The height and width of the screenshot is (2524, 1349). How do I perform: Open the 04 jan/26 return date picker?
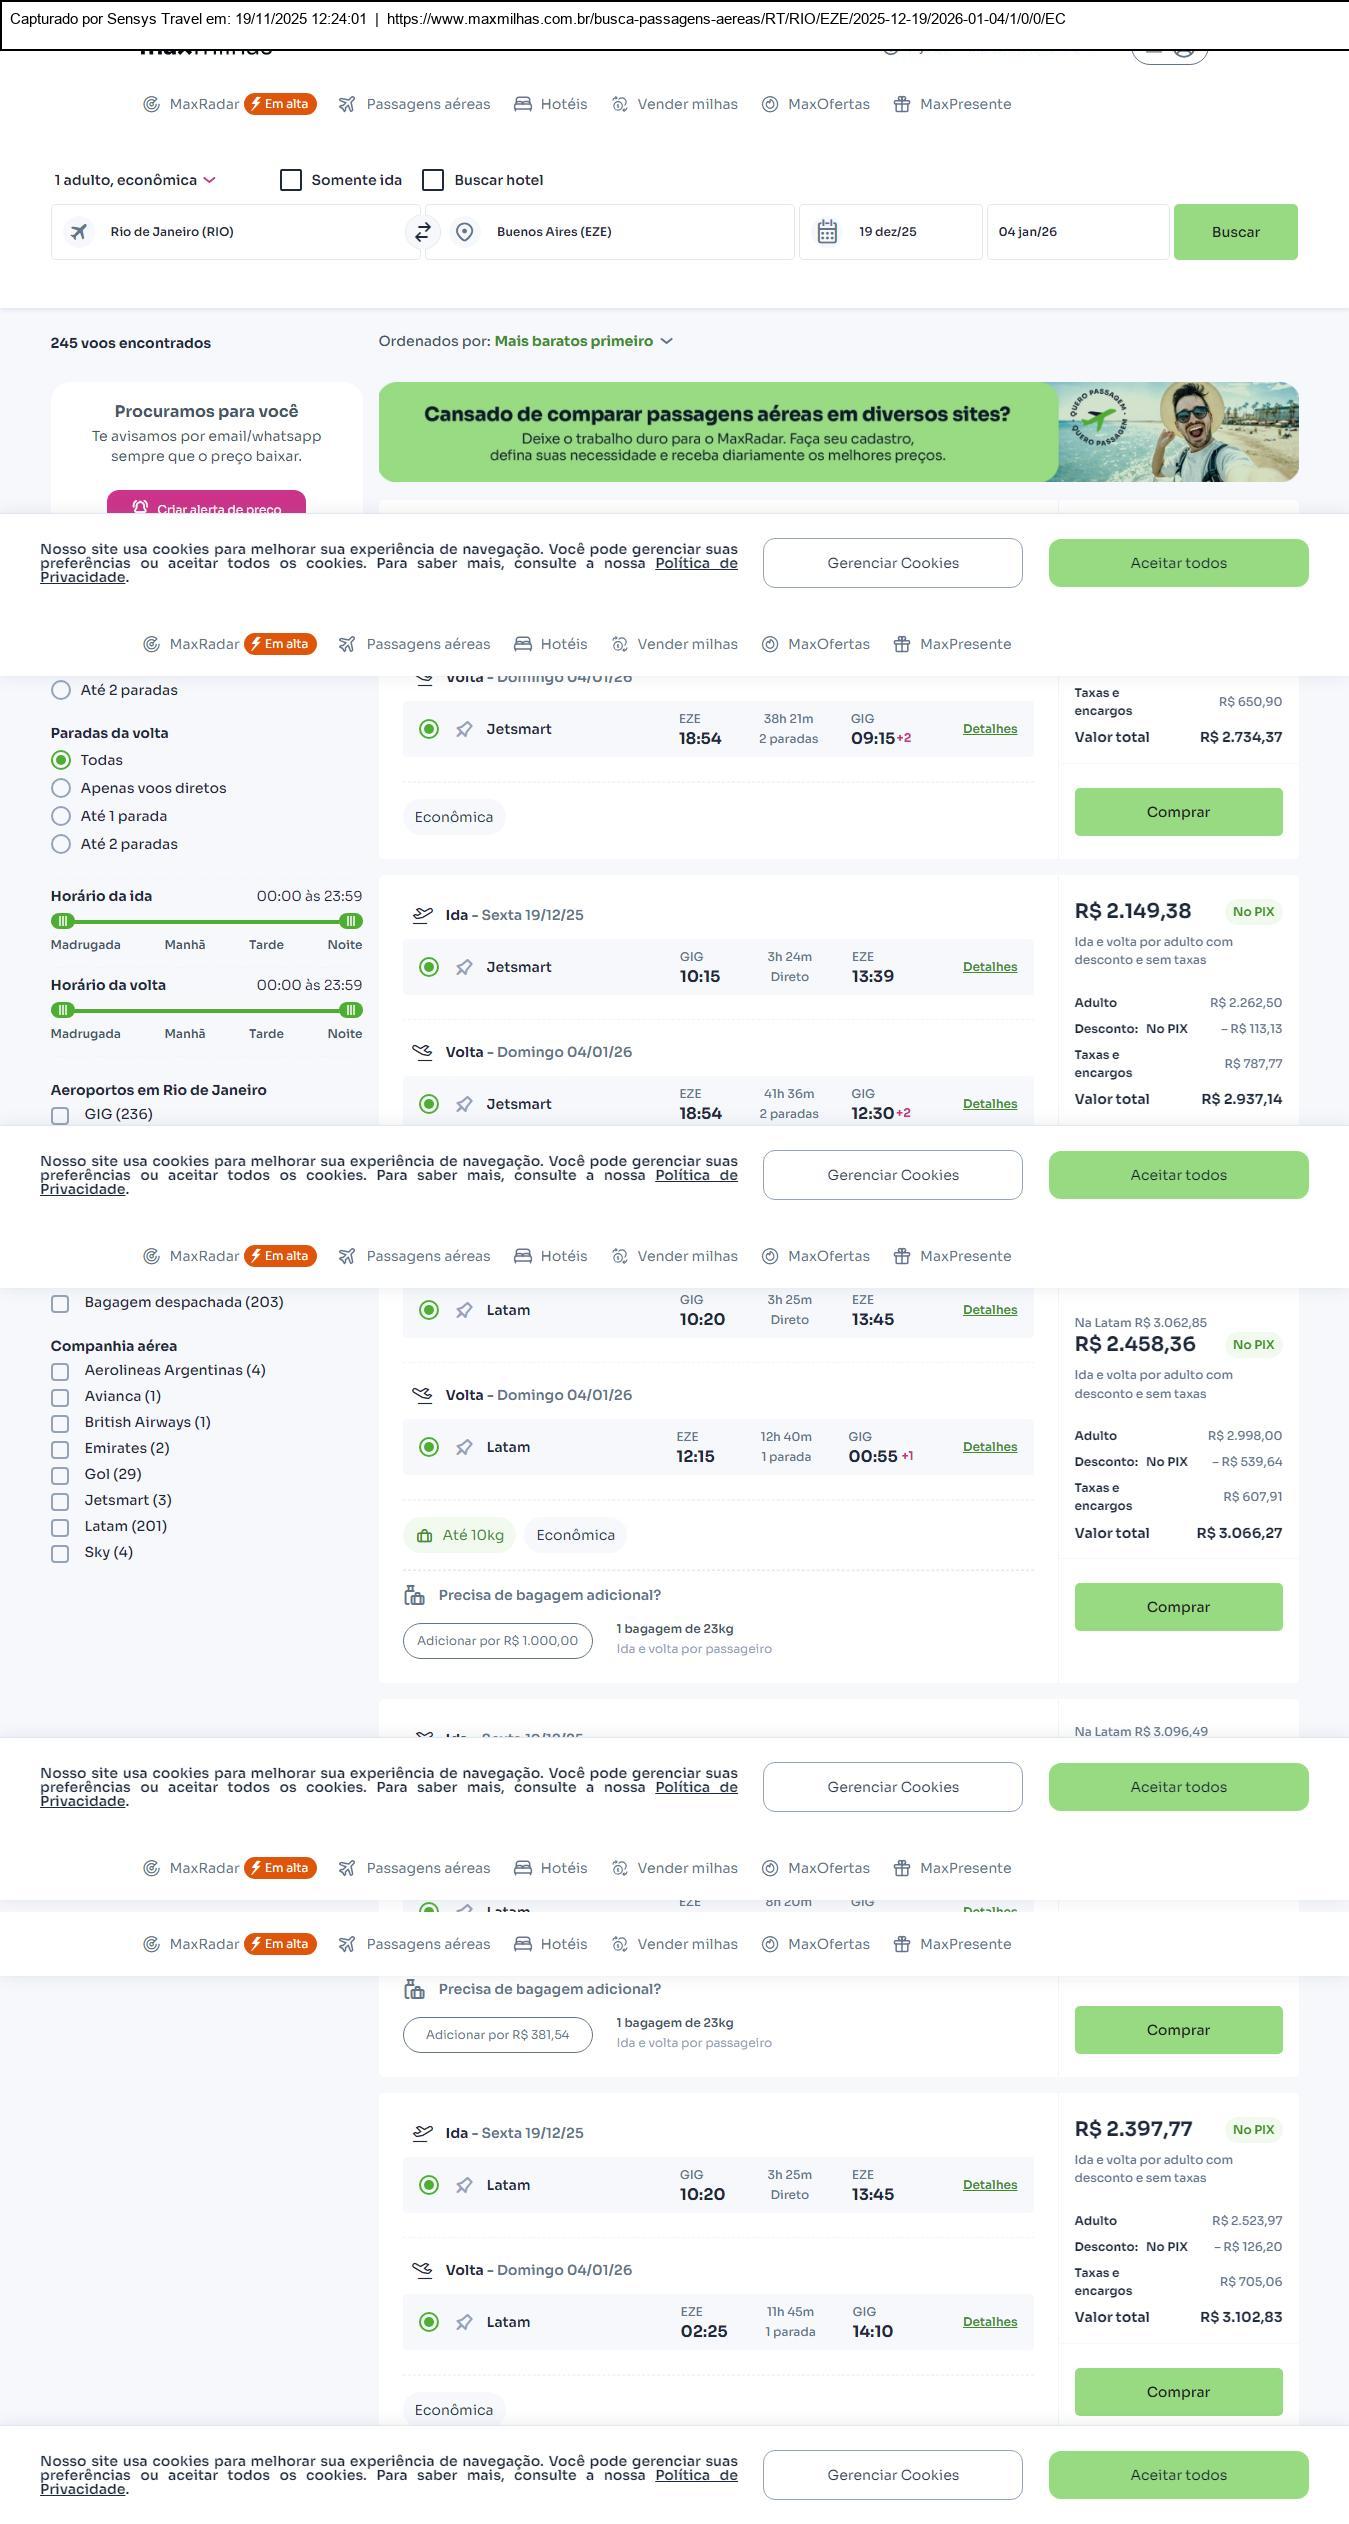point(1077,232)
